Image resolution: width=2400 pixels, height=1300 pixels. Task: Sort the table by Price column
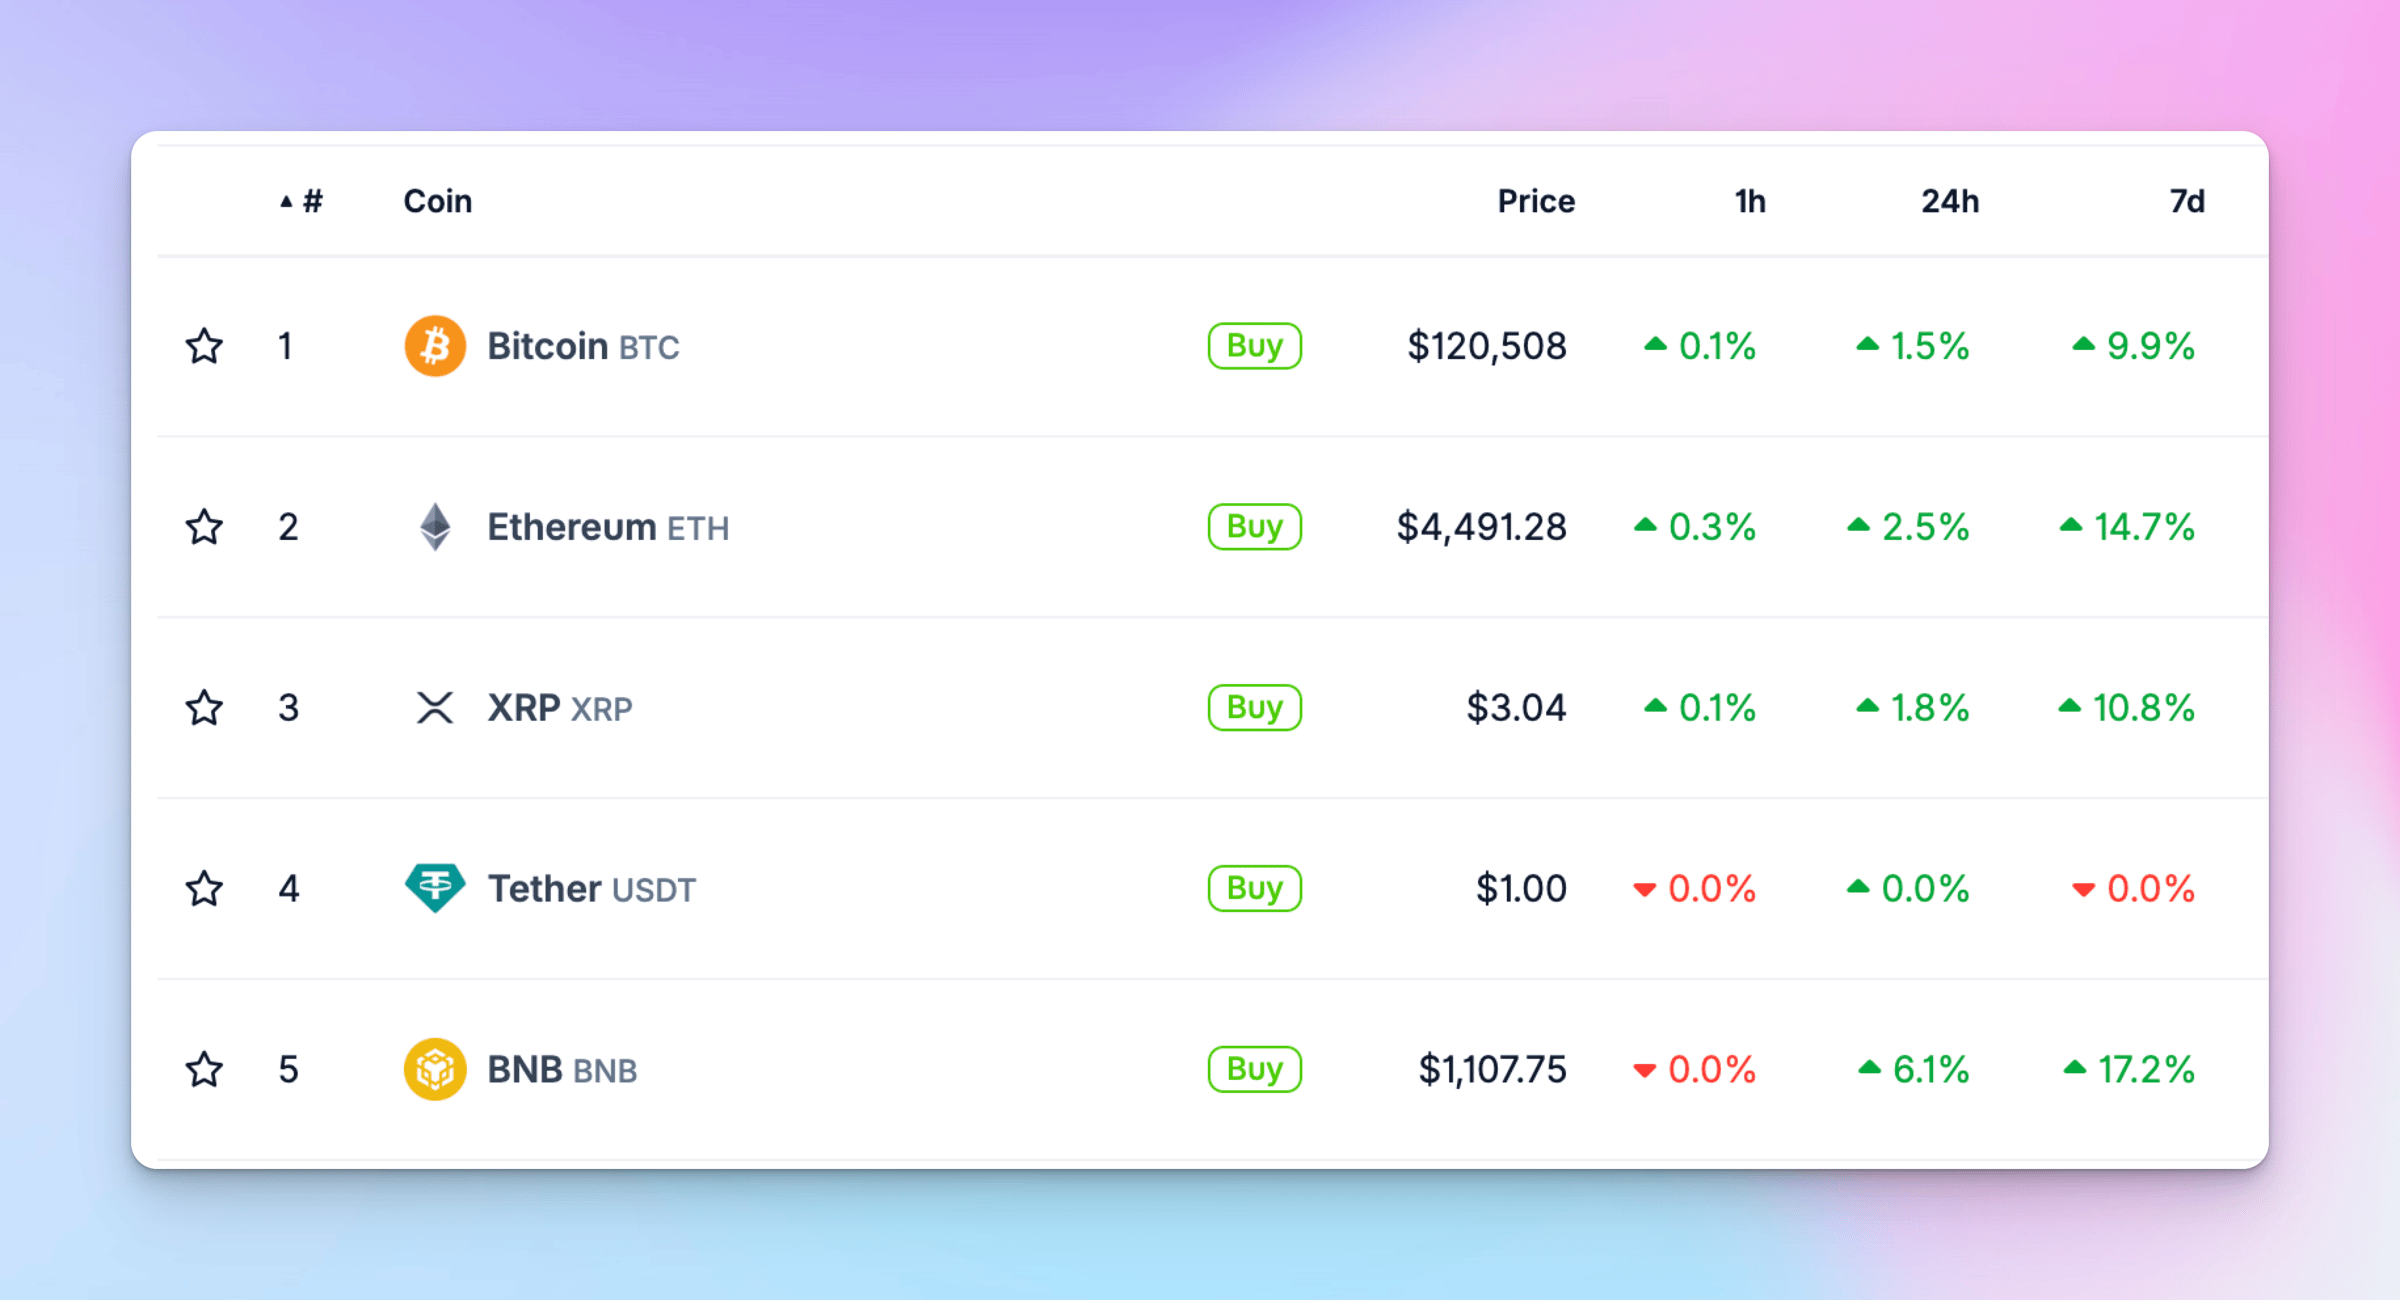click(x=1535, y=201)
